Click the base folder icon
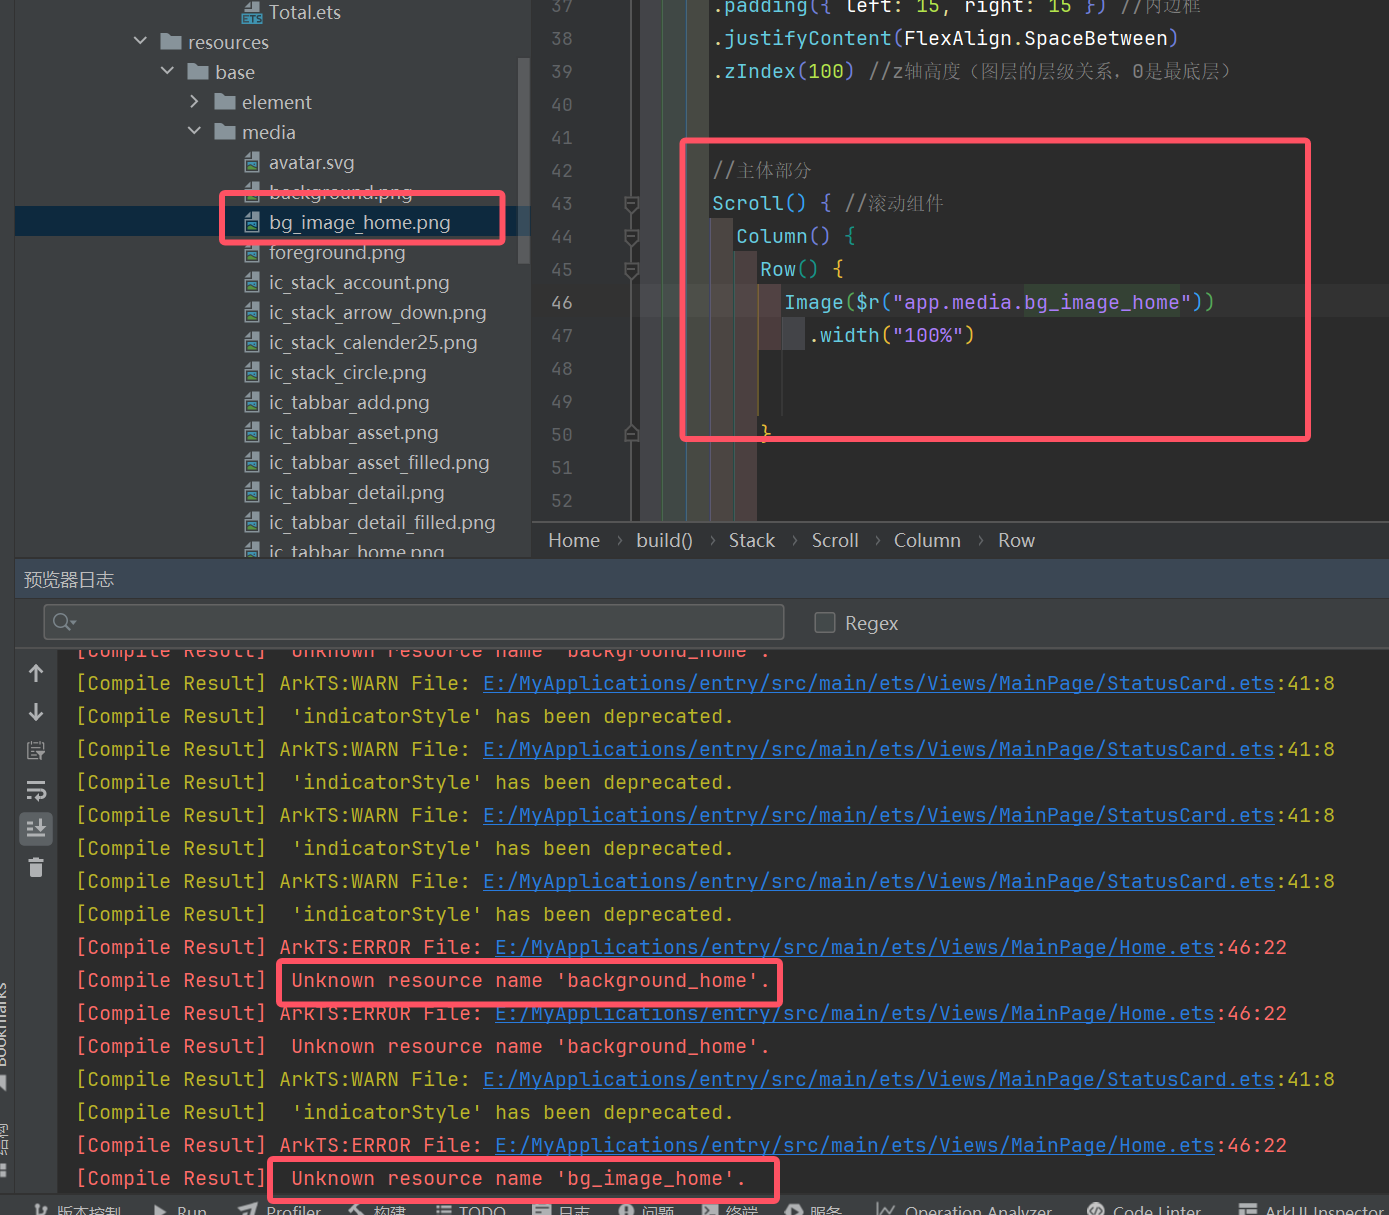Image resolution: width=1389 pixels, height=1215 pixels. 198,72
